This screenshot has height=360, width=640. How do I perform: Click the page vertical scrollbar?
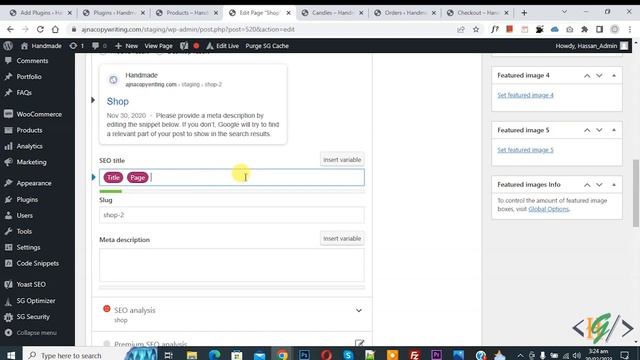click(636, 193)
